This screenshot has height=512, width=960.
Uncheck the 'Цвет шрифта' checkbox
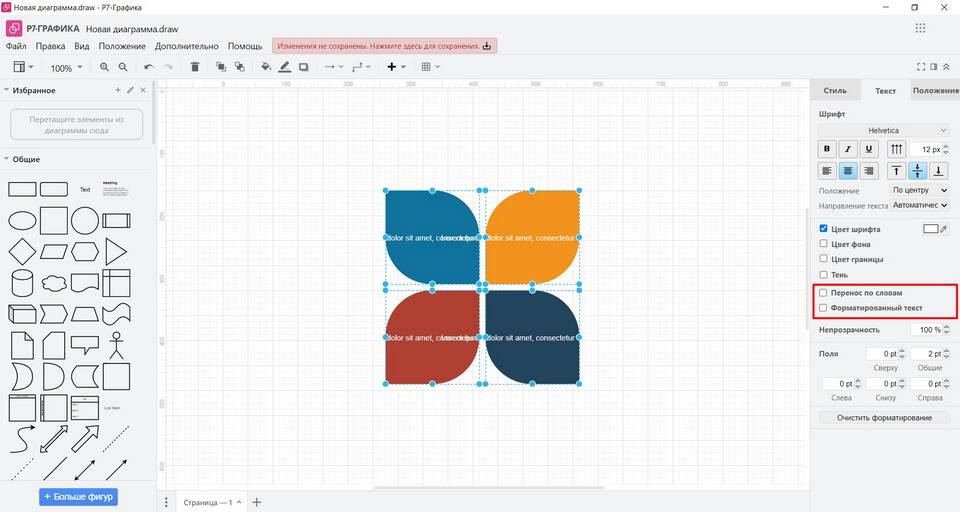(x=823, y=229)
